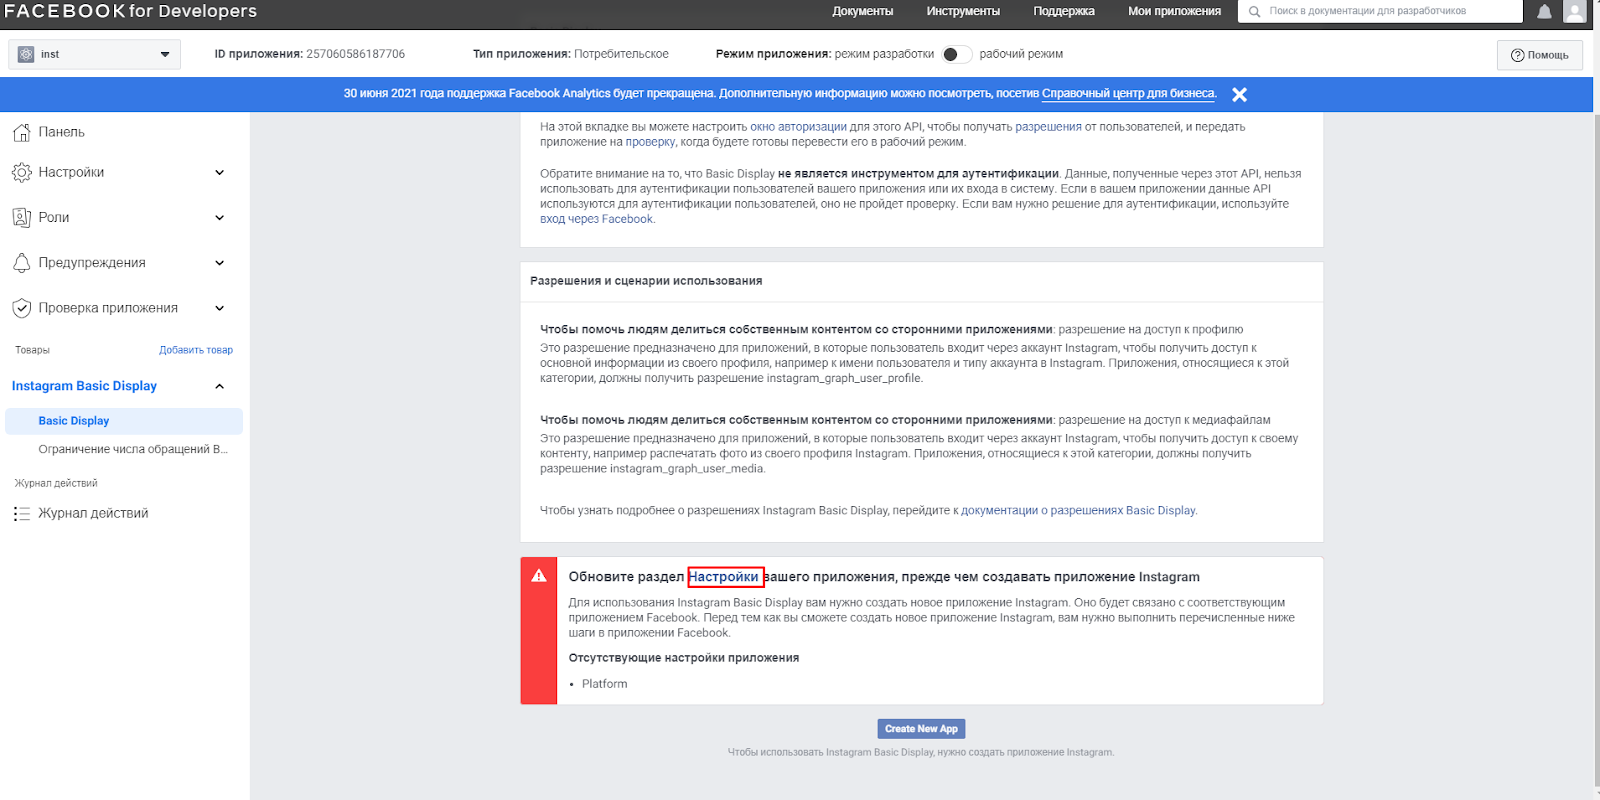Follow the проверку link
The image size is (1600, 800).
click(x=650, y=142)
